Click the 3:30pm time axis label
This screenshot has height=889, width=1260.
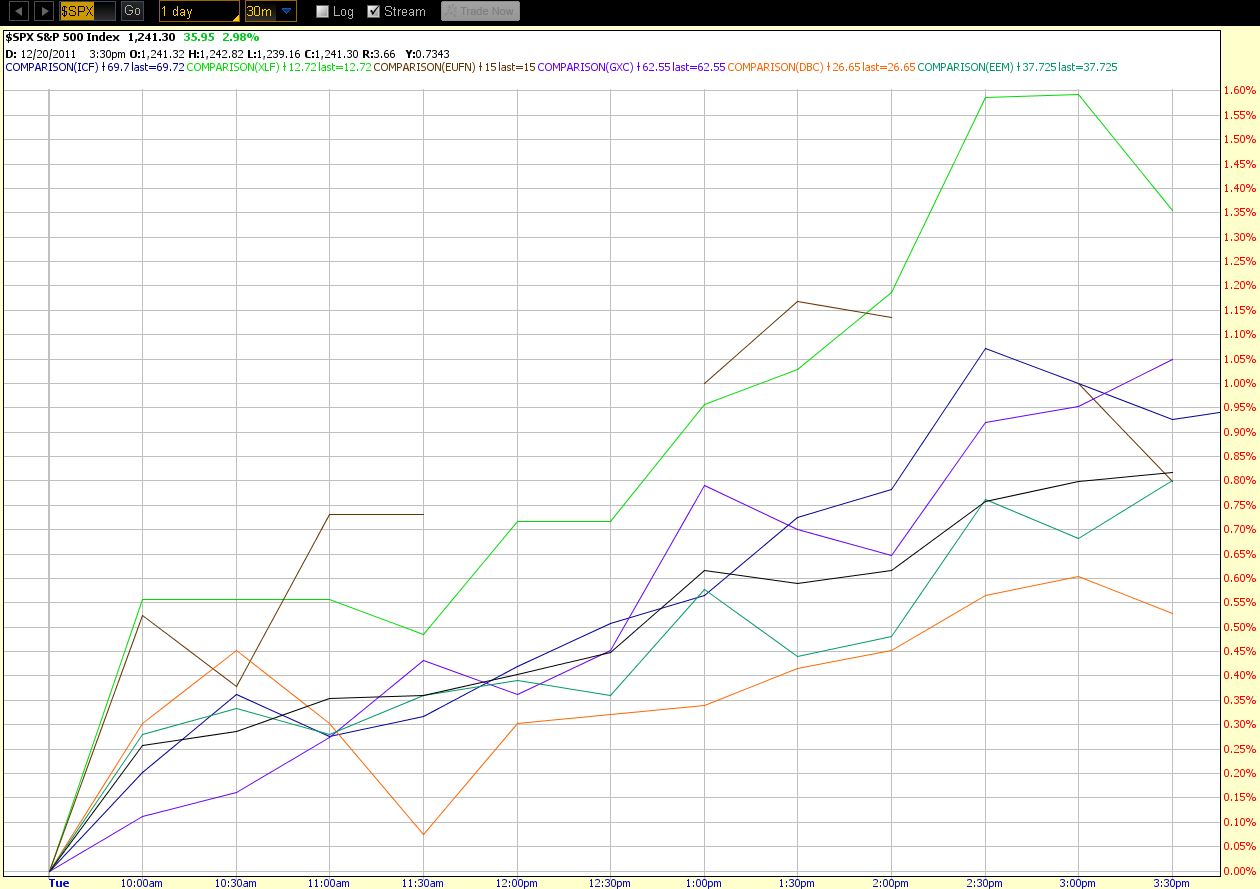pos(1172,883)
